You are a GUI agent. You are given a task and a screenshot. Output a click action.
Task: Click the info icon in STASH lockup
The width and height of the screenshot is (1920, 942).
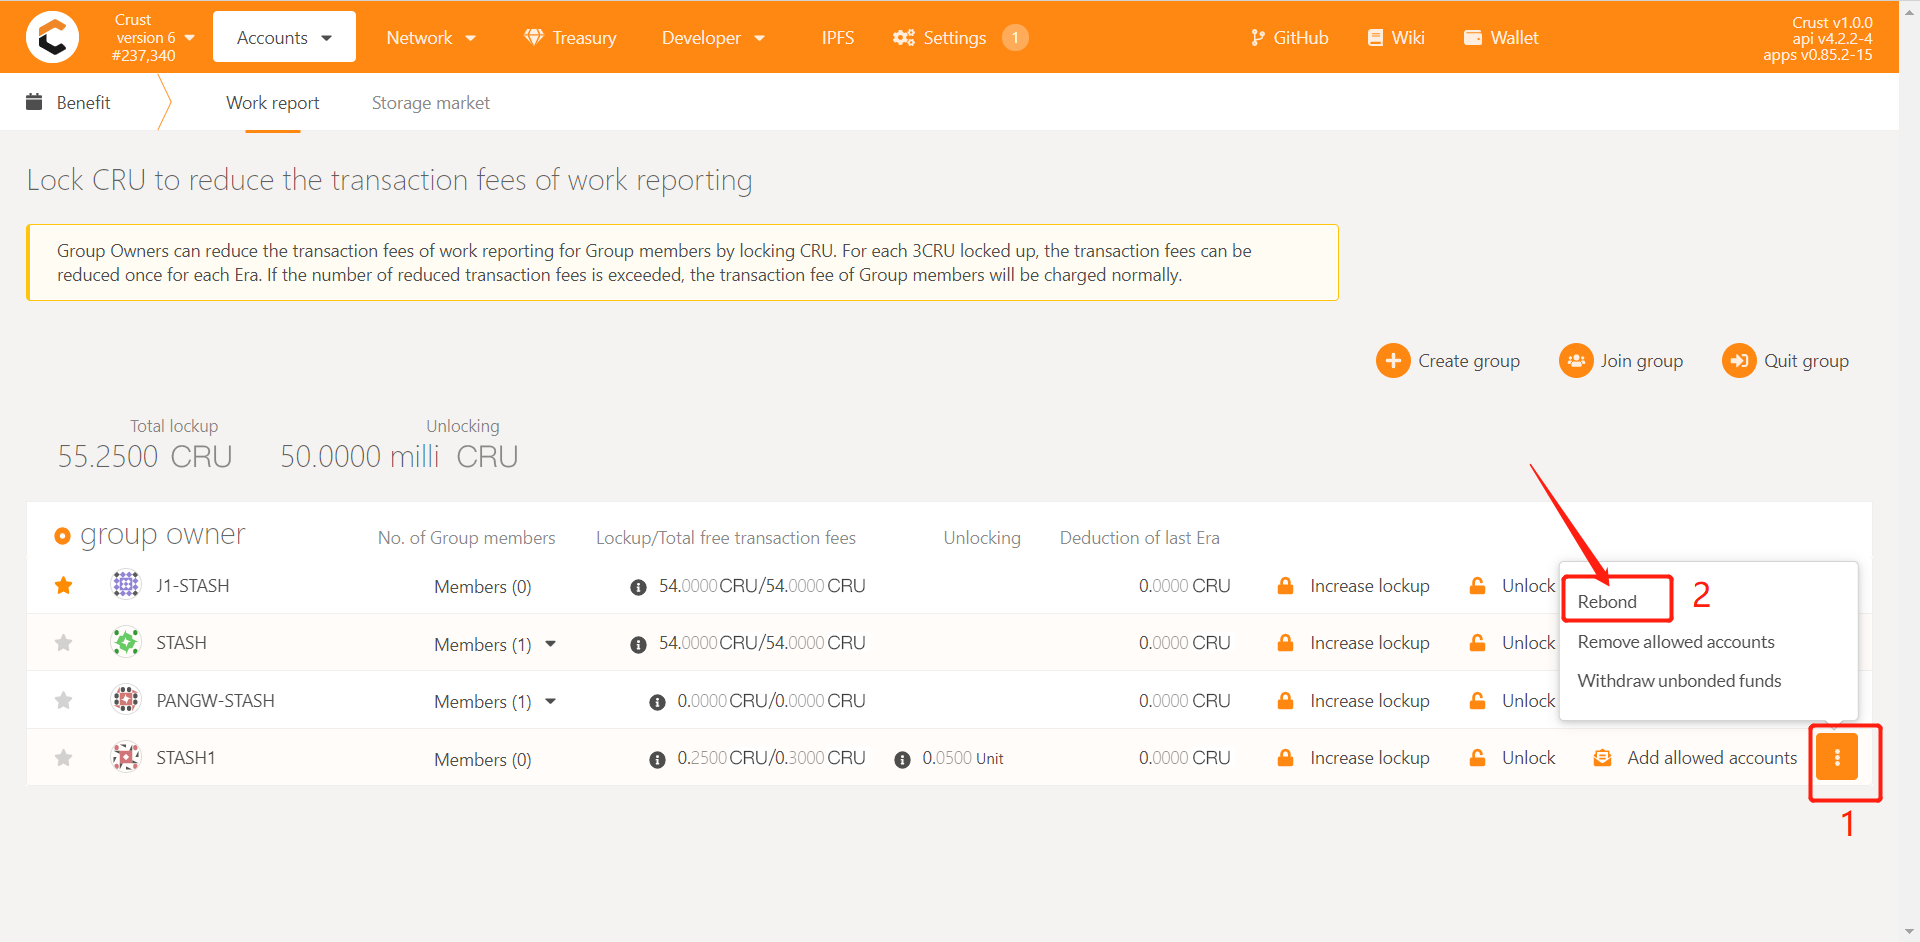(638, 645)
